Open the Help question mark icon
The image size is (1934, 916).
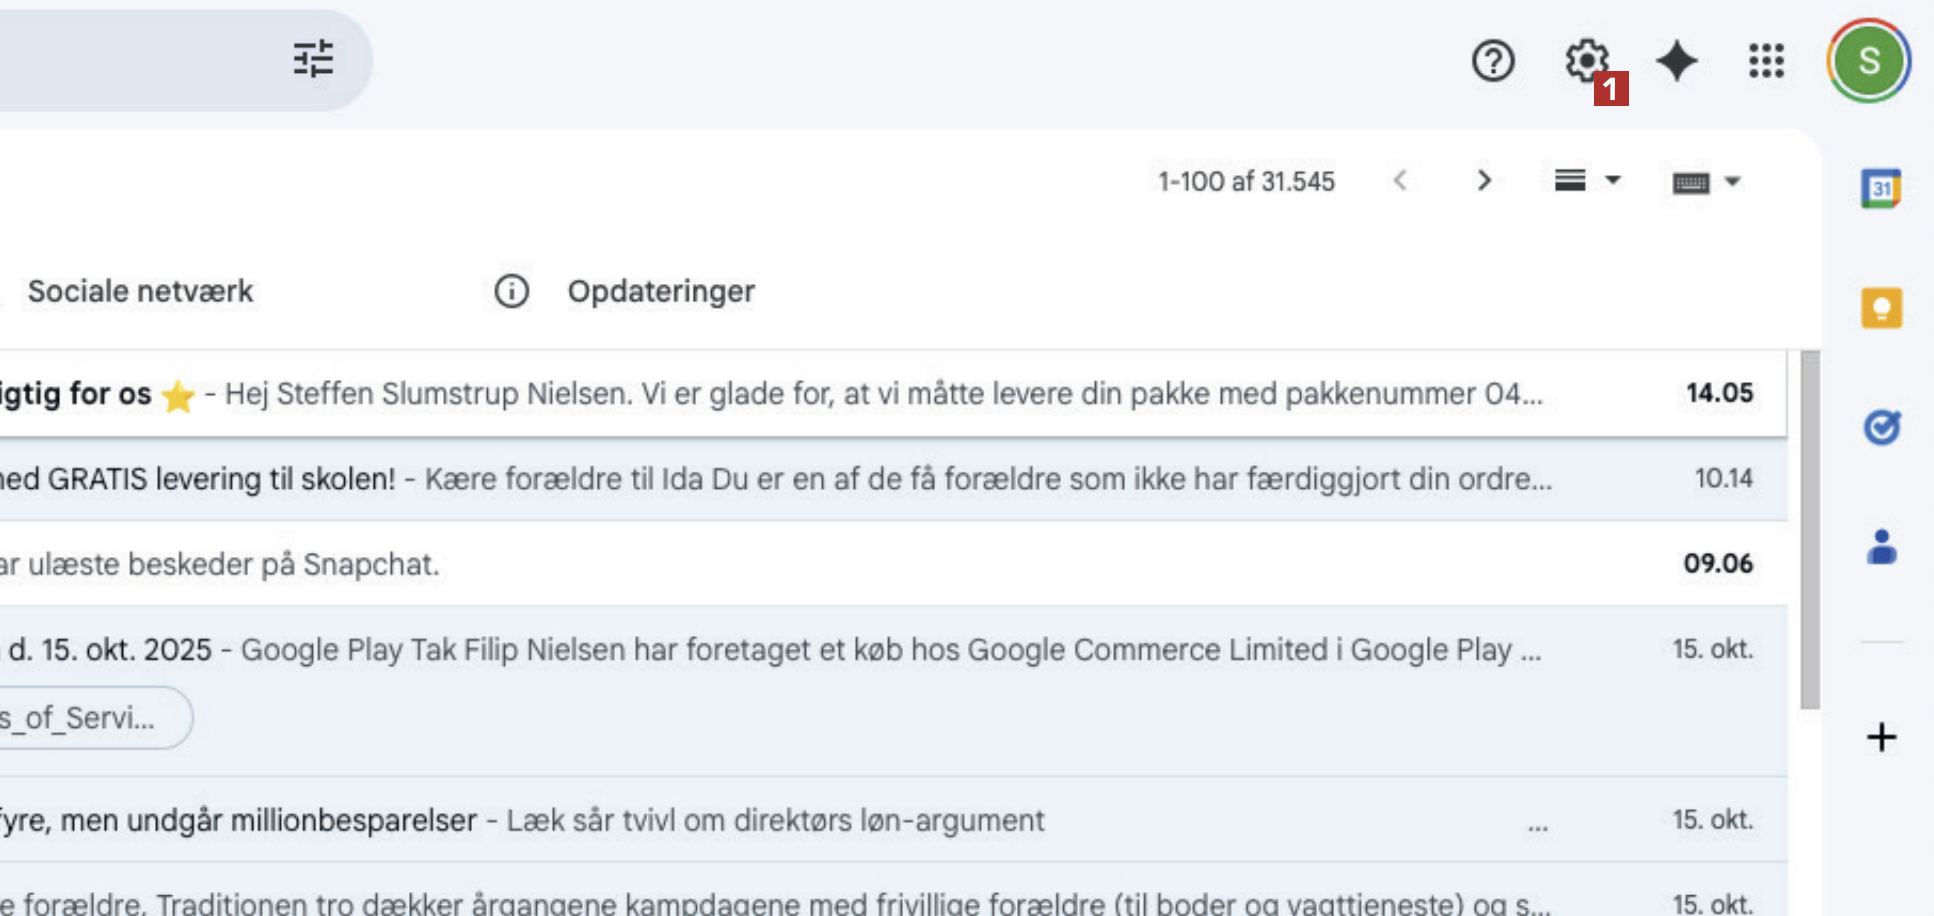click(1492, 61)
